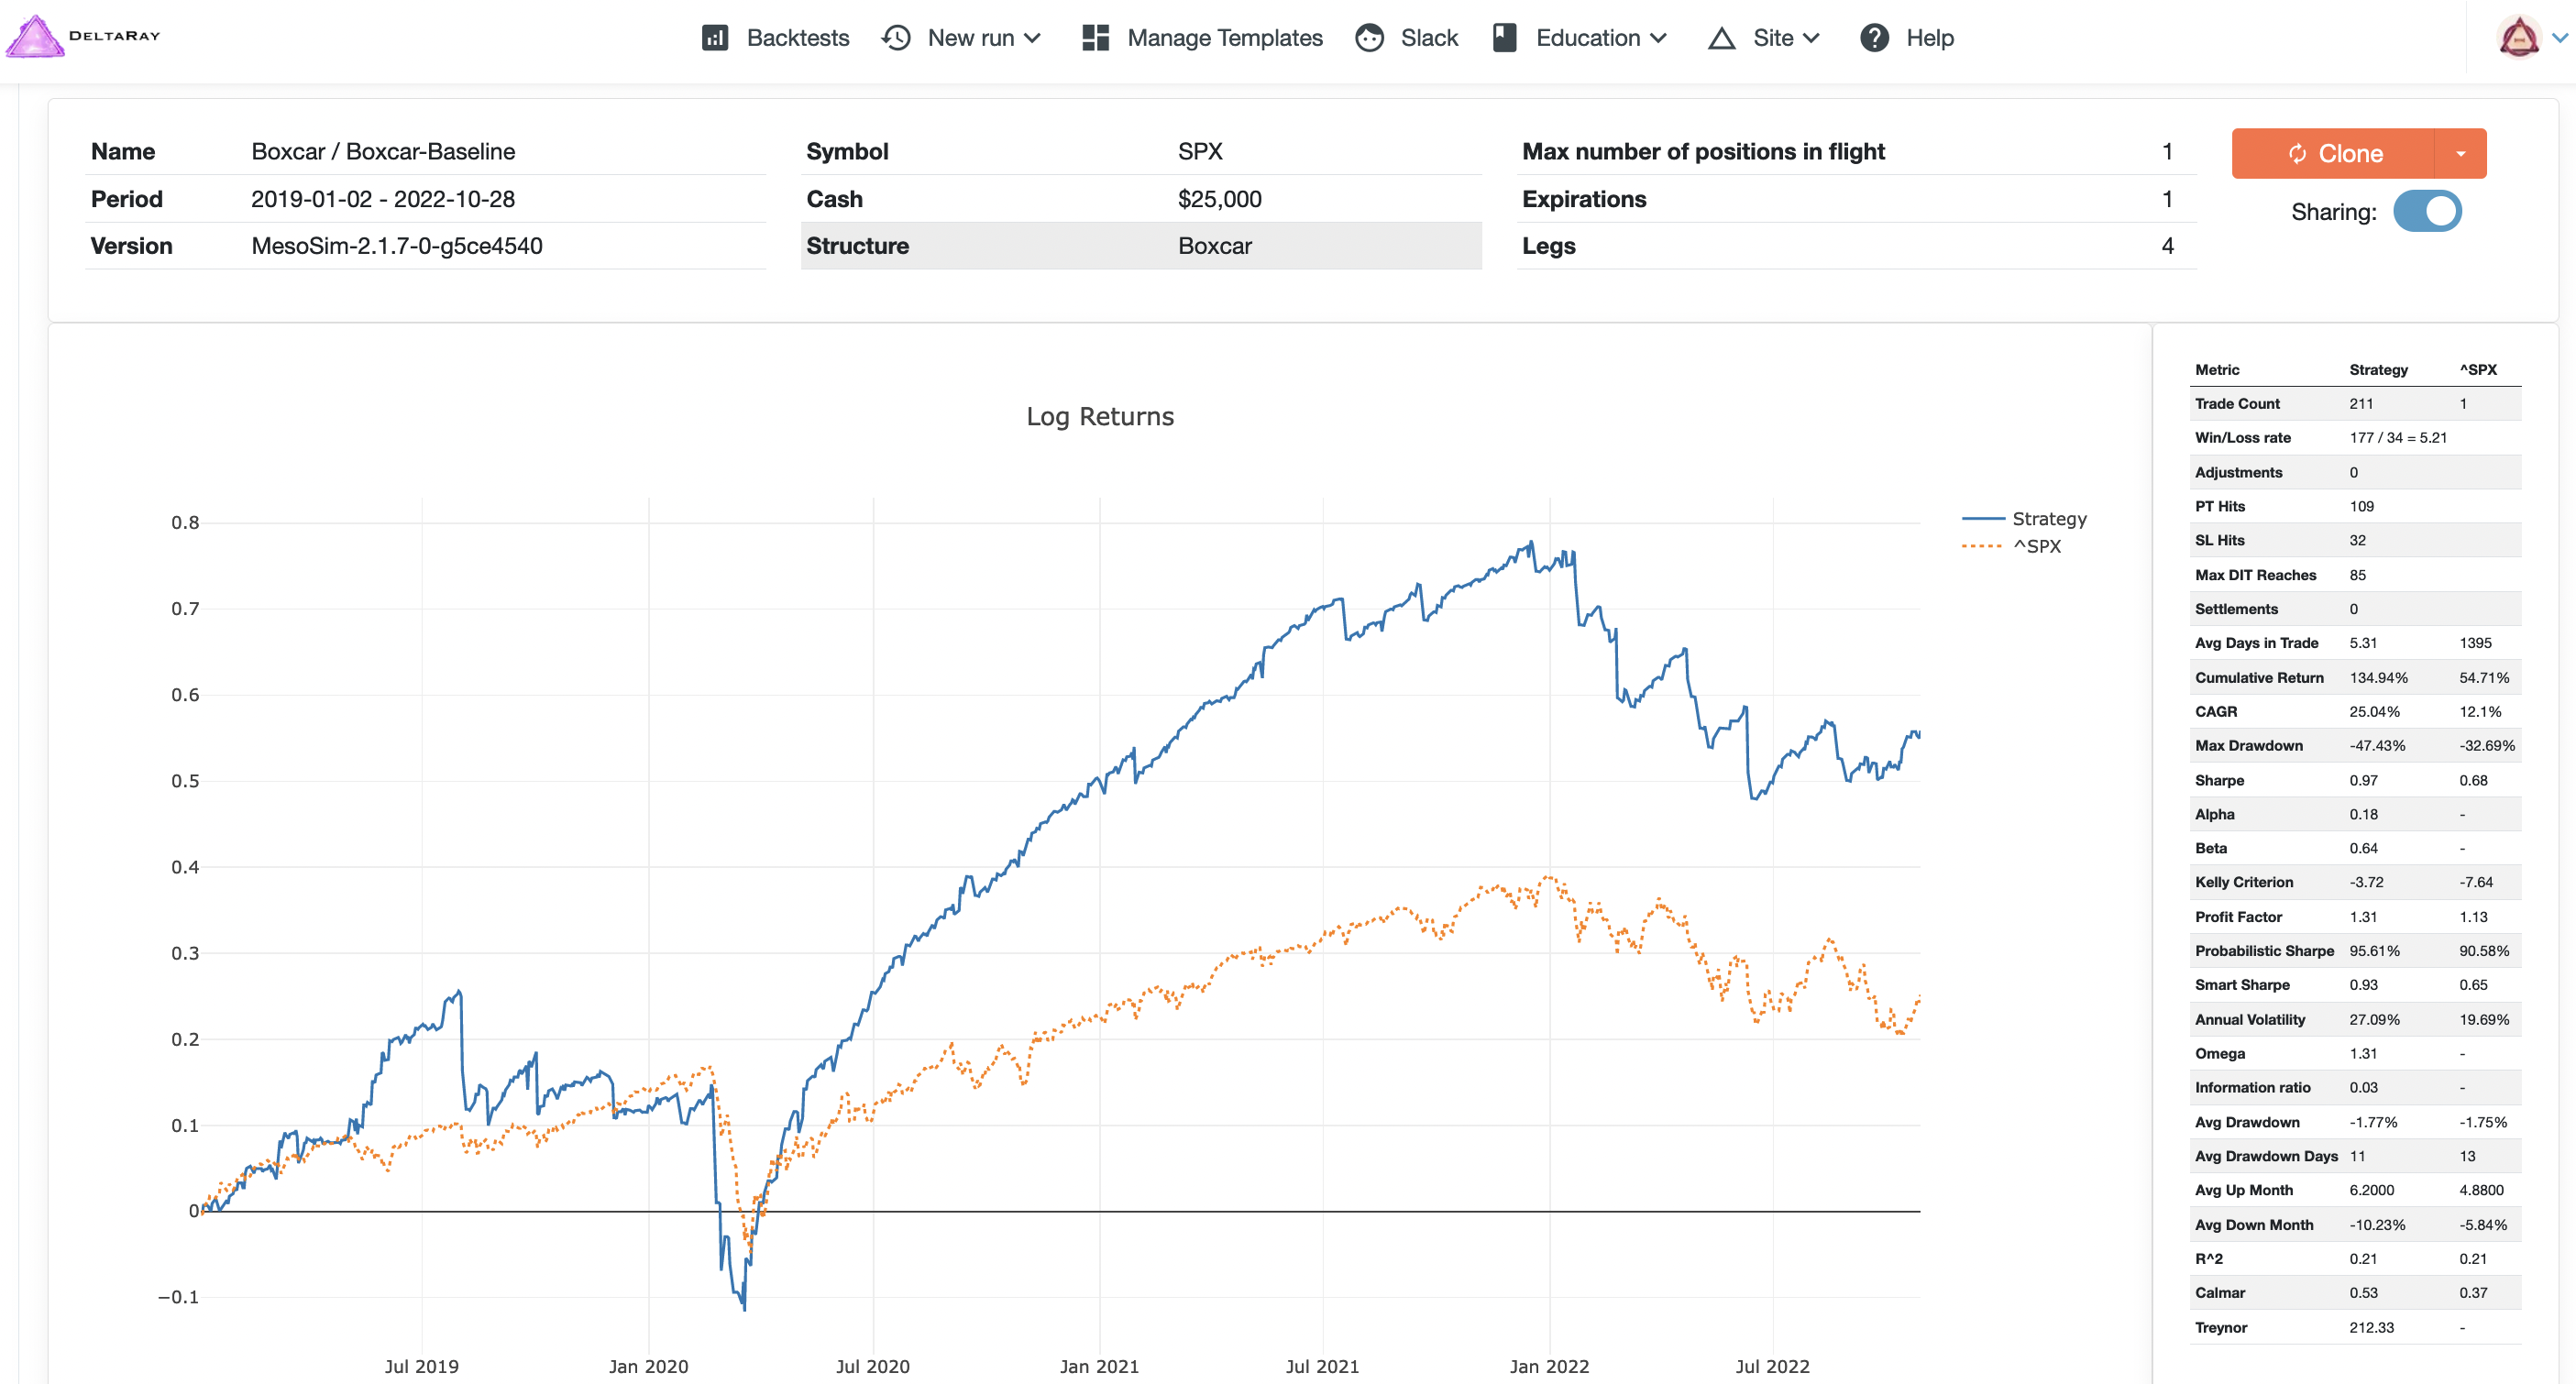Click the New run history clock icon
The width and height of the screenshot is (2576, 1384).
(896, 38)
